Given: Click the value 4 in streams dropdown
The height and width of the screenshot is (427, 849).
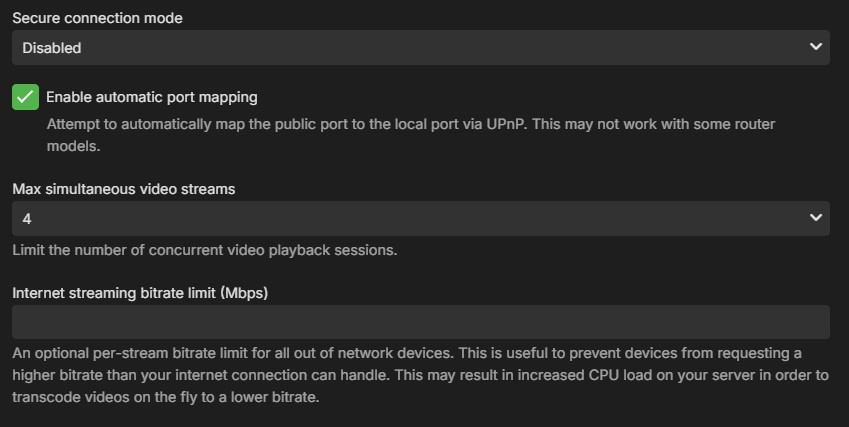Looking at the screenshot, I should coord(27,218).
